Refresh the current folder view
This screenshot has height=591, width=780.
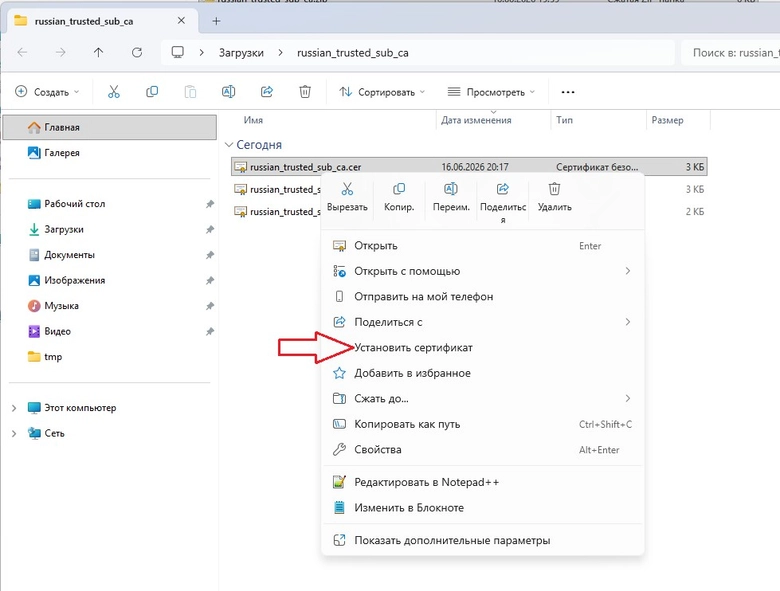(x=137, y=52)
